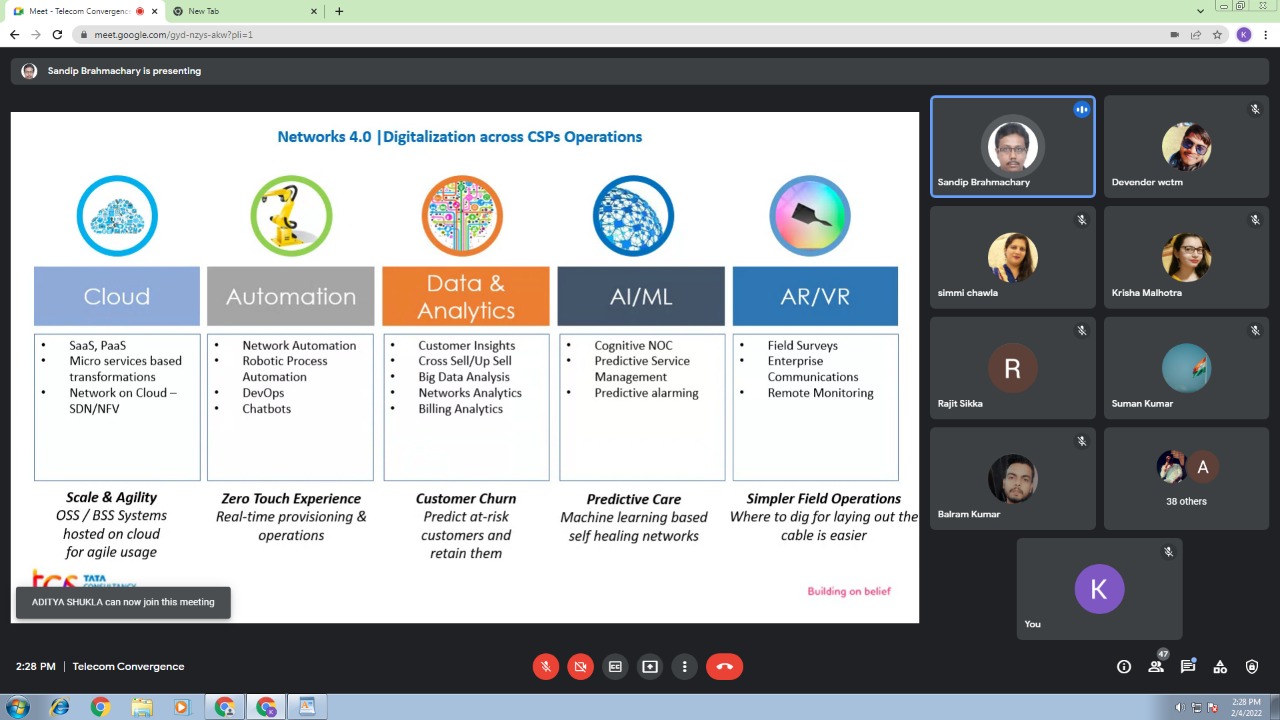Open the Activities panel
The height and width of the screenshot is (720, 1280).
1220,667
